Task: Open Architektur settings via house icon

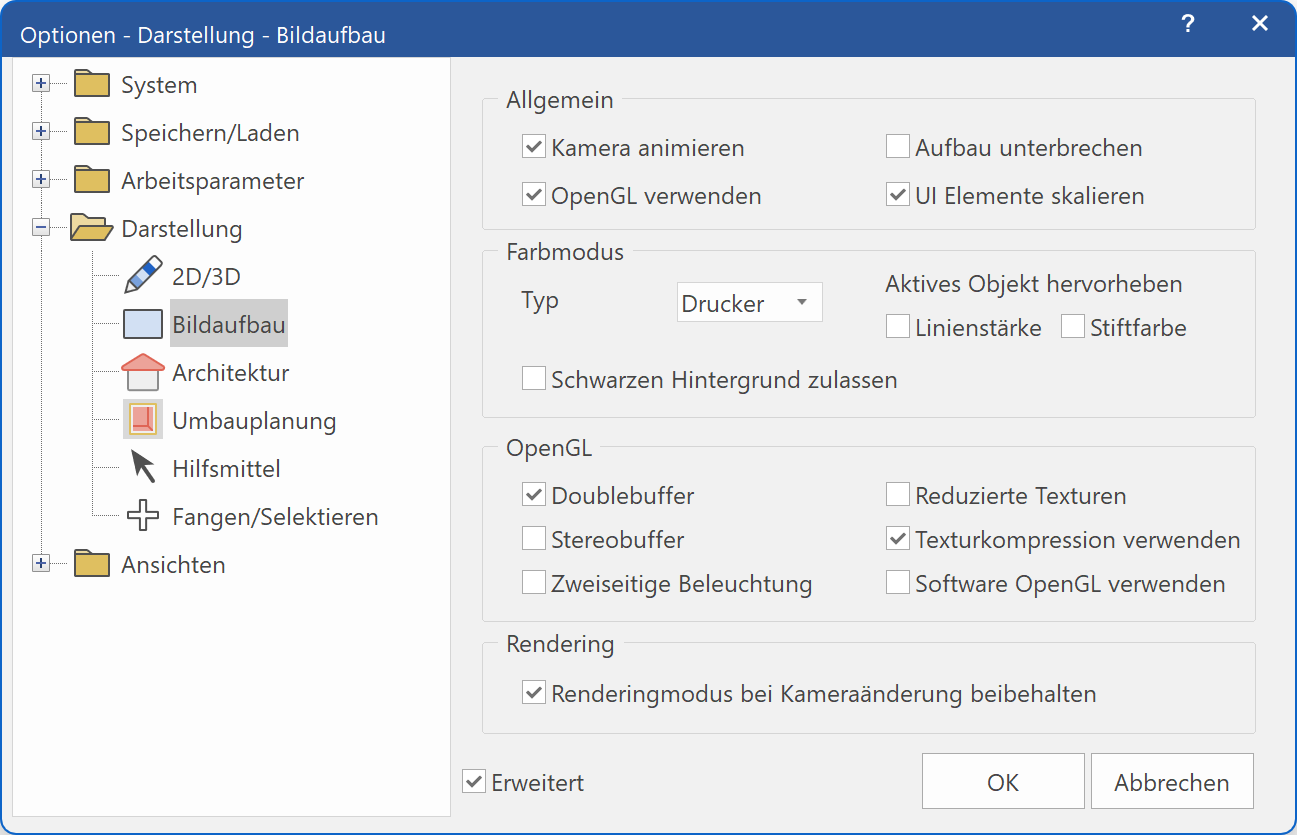Action: pos(142,371)
